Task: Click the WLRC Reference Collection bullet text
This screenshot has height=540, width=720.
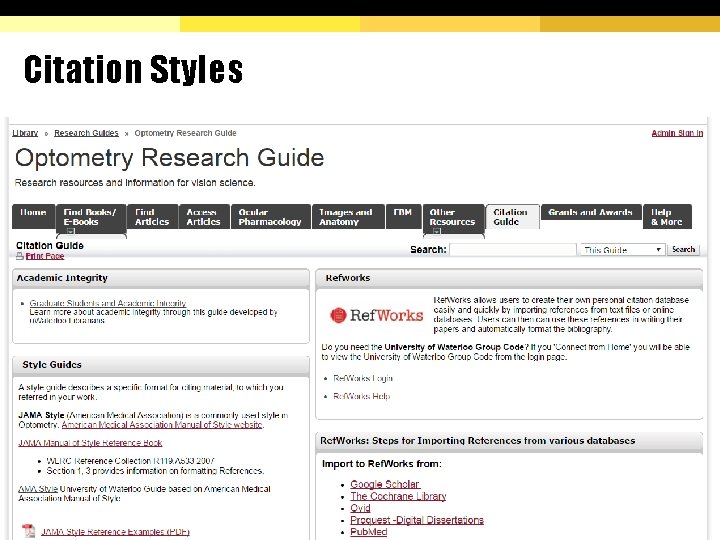Action: (x=130, y=461)
